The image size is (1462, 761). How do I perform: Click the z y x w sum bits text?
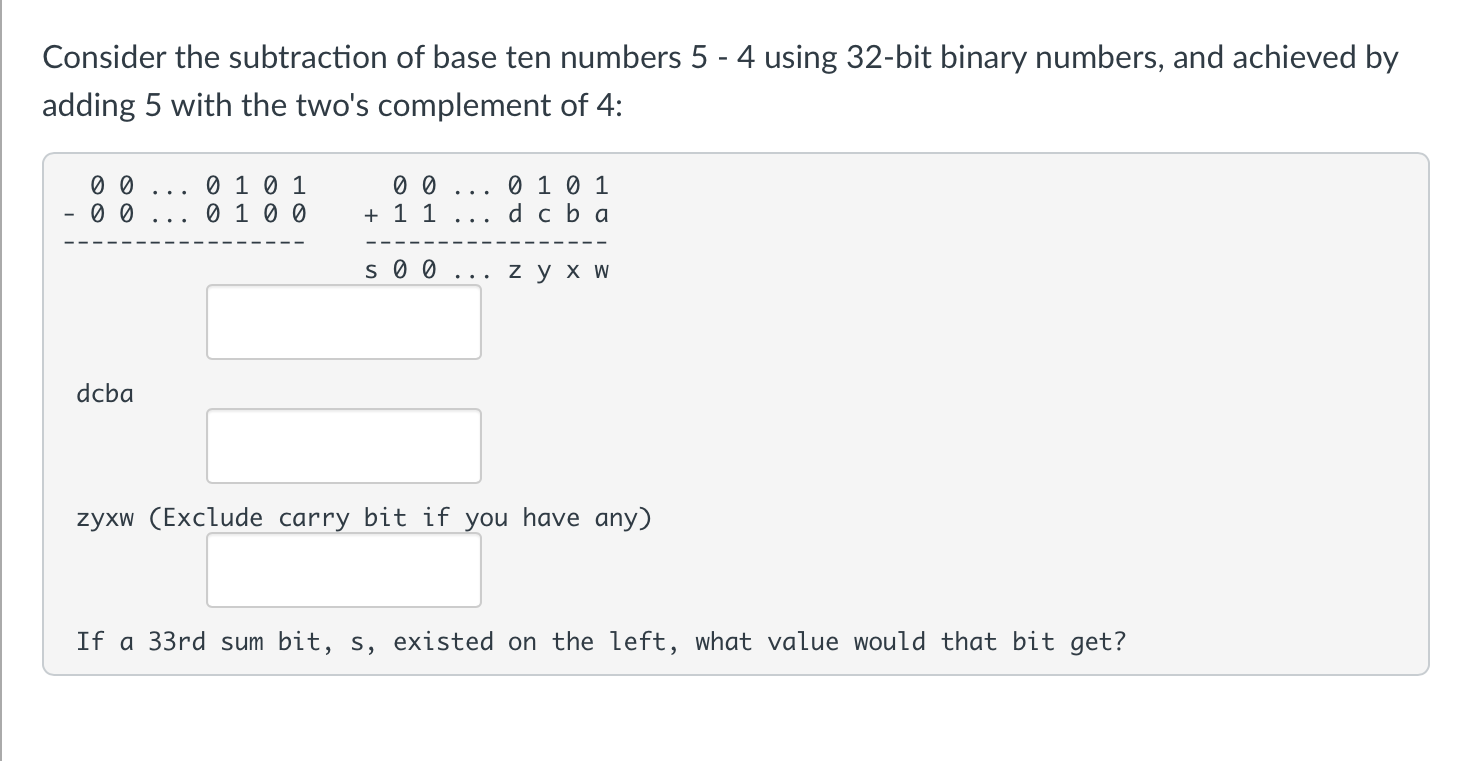(558, 269)
